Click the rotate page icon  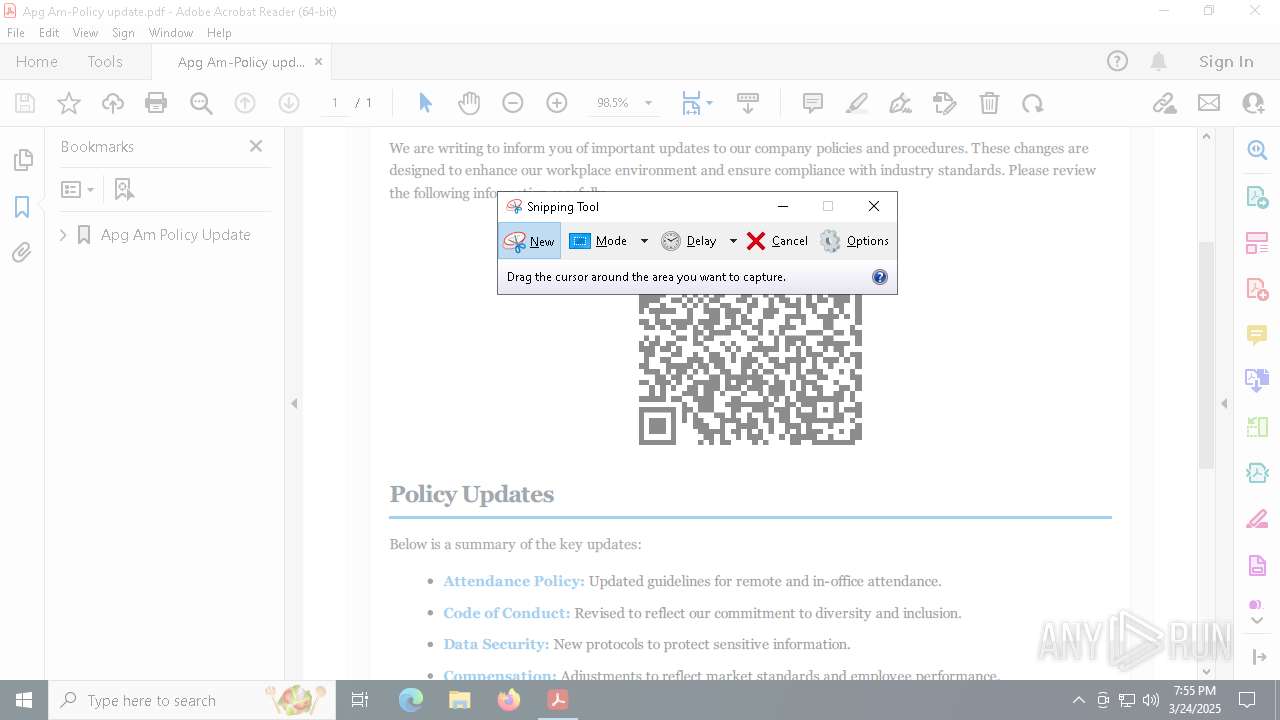click(1033, 103)
